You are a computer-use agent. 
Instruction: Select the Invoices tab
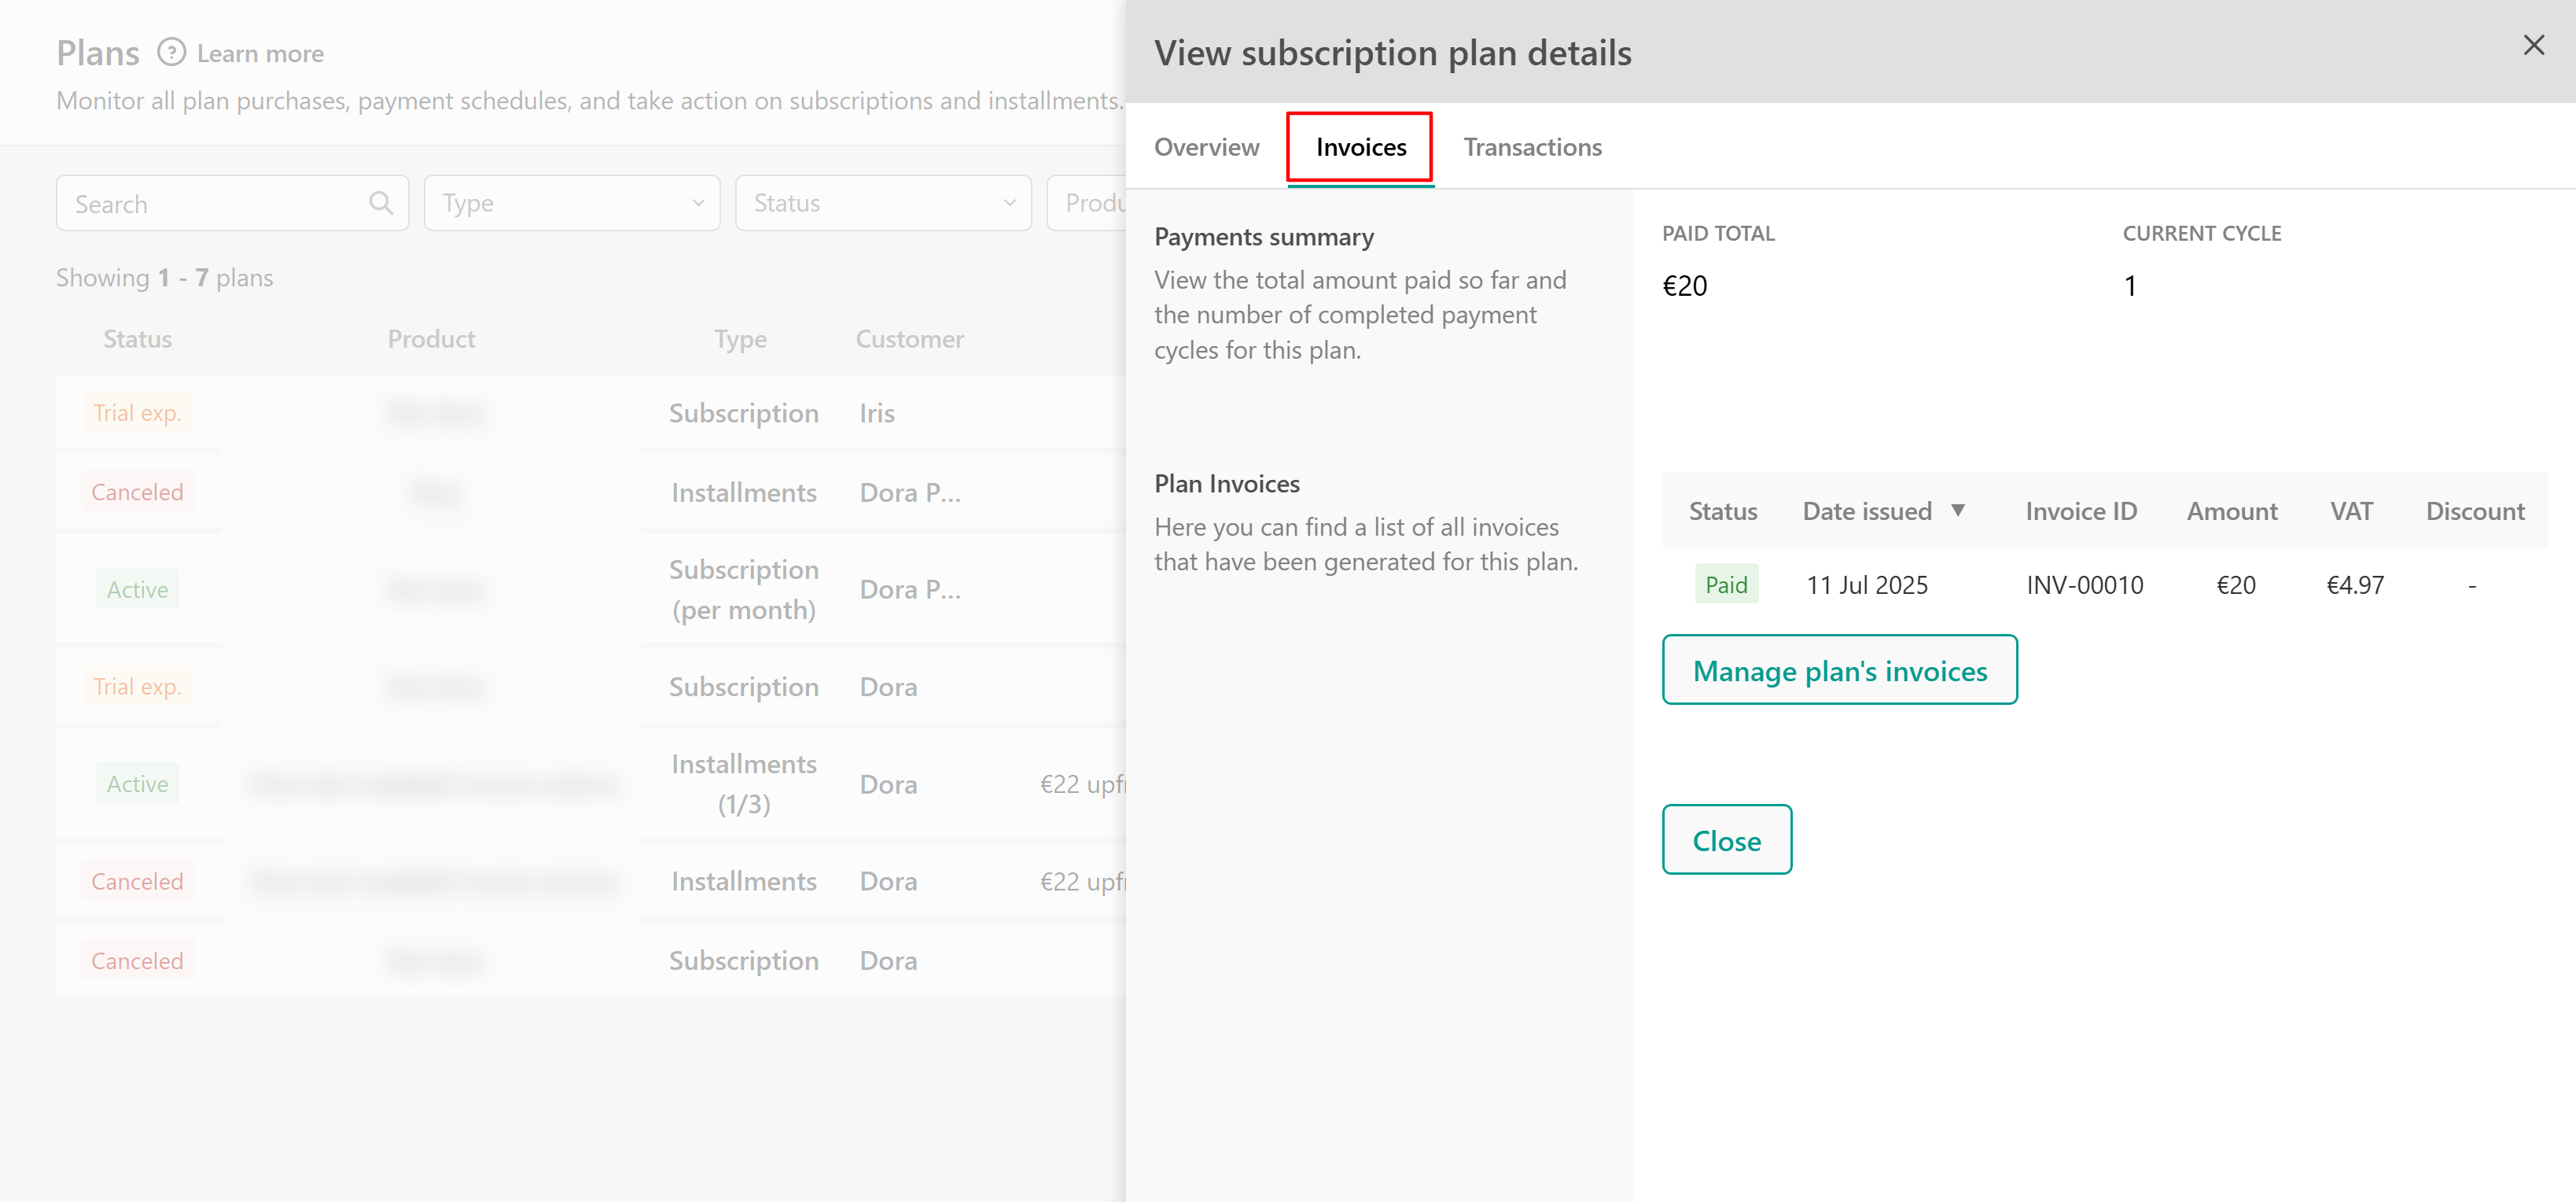[x=1360, y=147]
